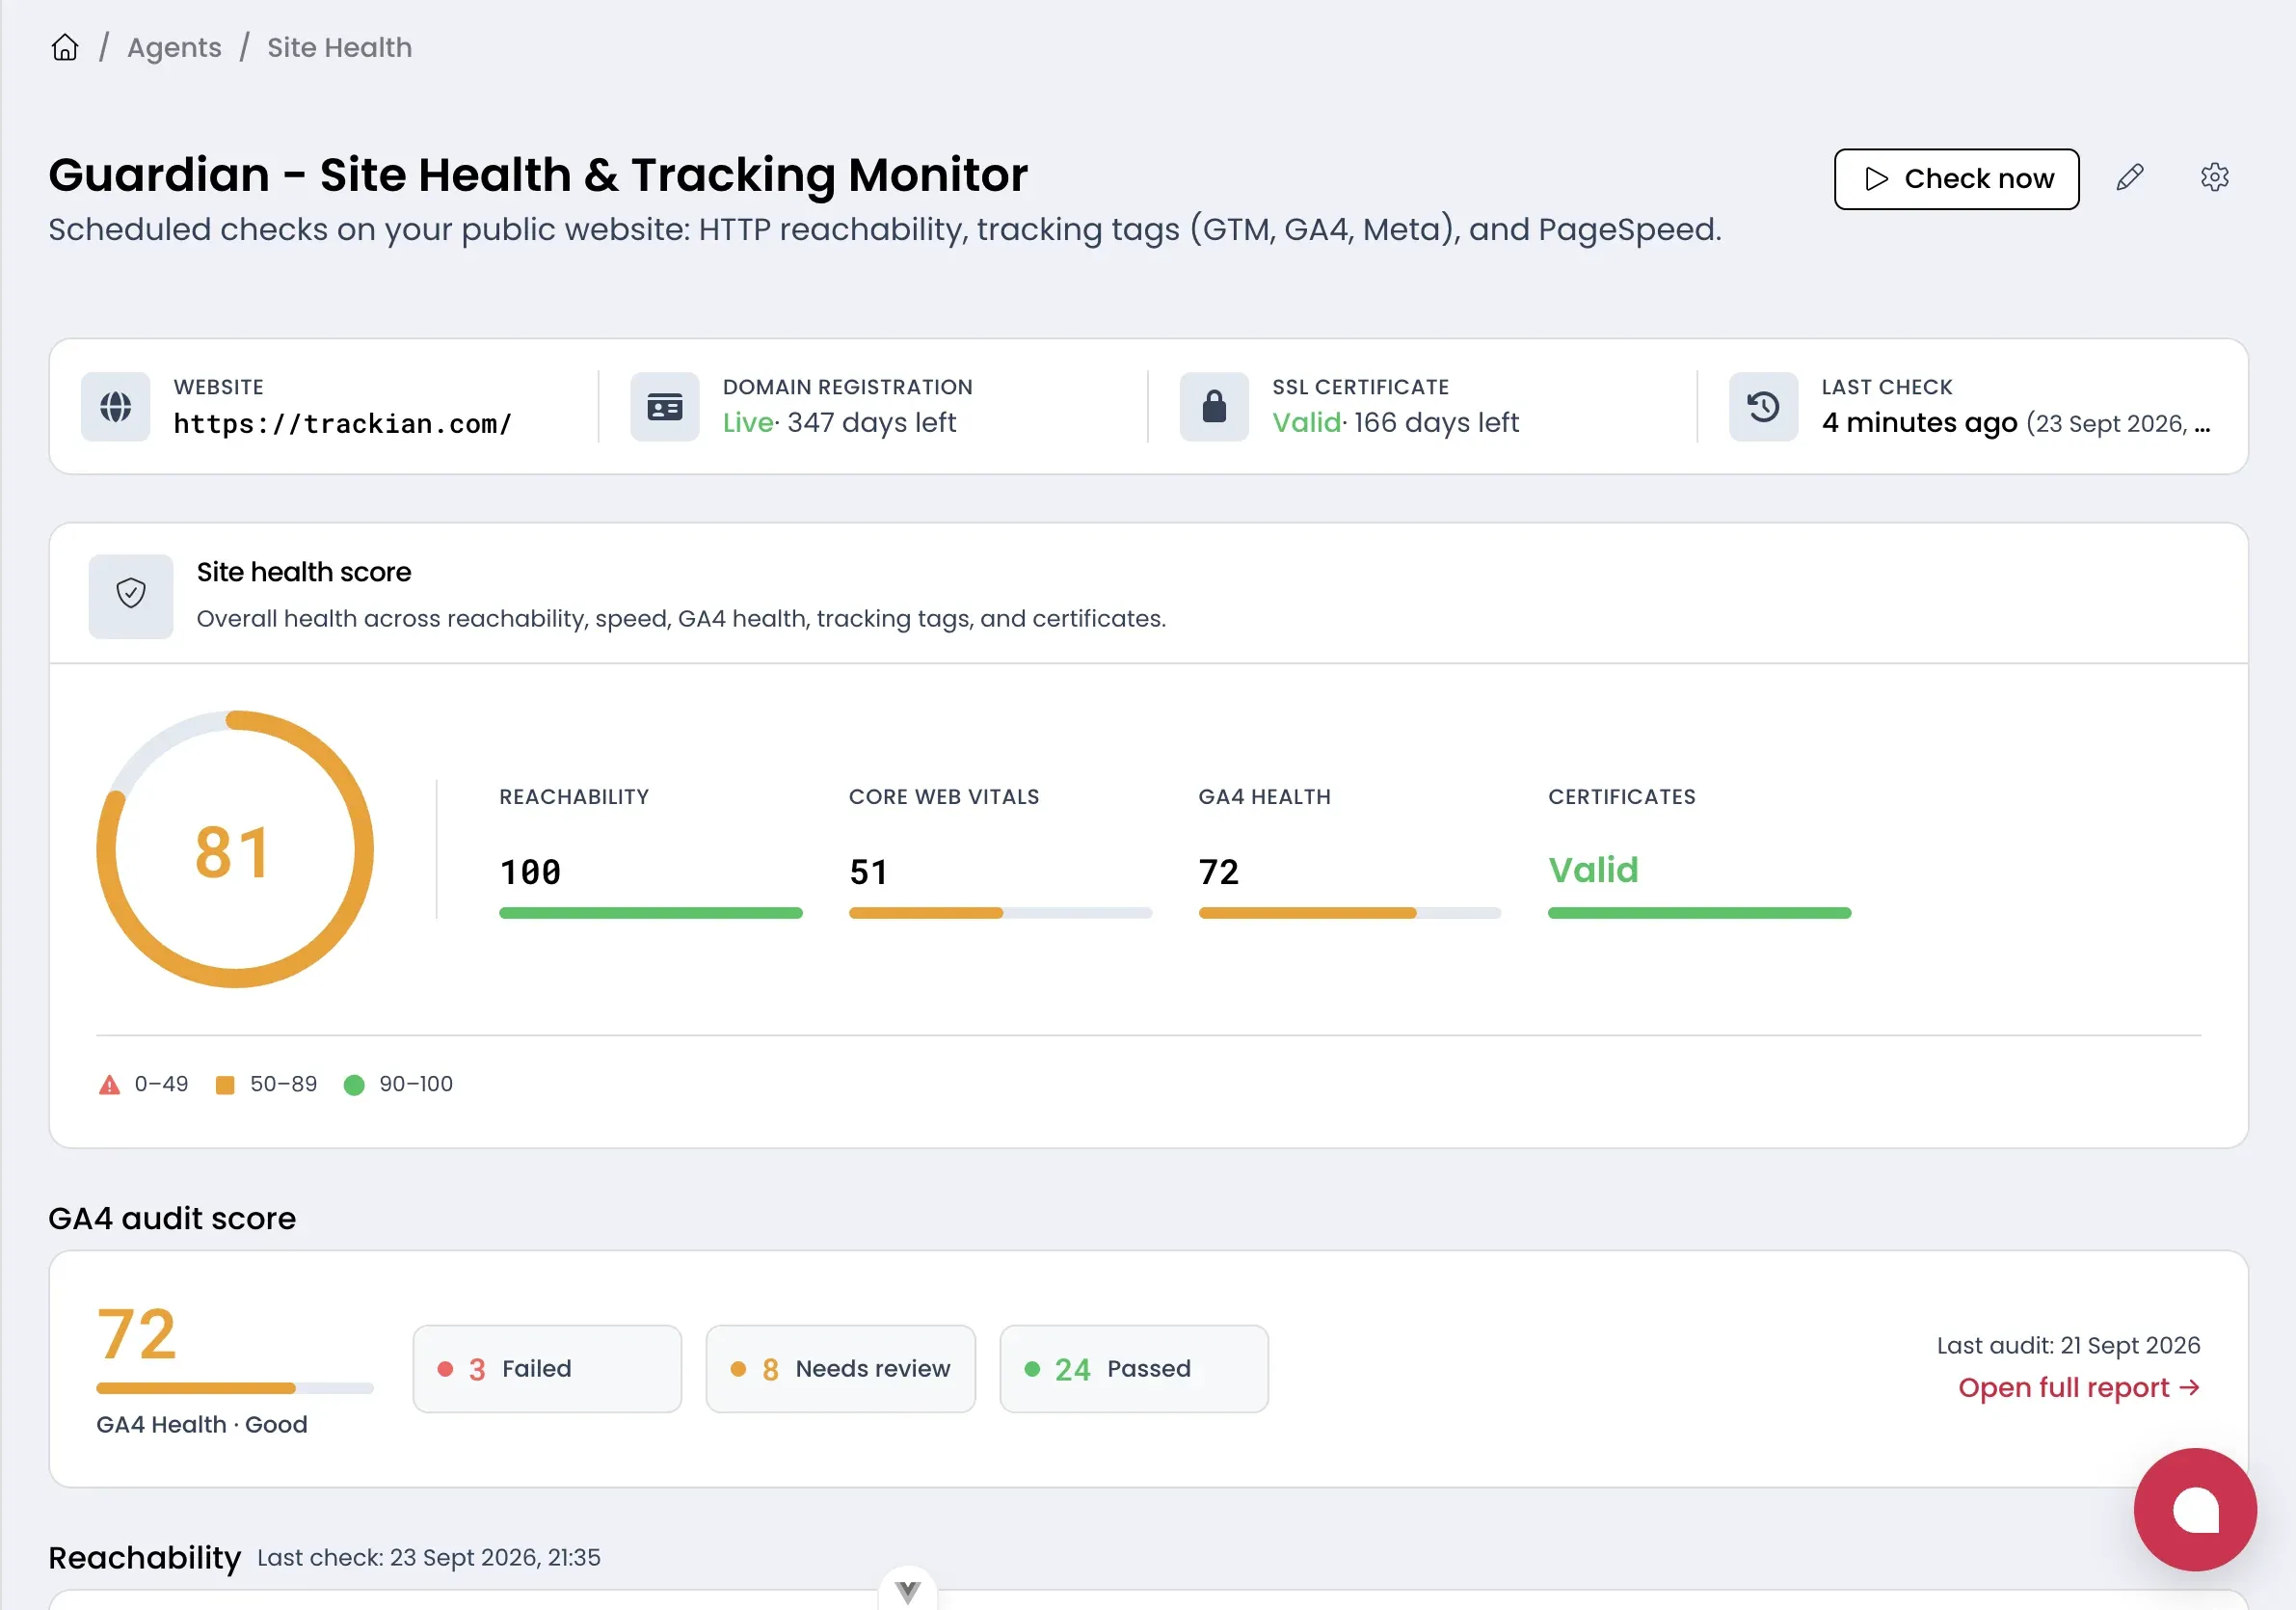Screen dimensions: 2296x1610
Task: Click the Core Web Vitals 51 bar
Action: 1000,913
